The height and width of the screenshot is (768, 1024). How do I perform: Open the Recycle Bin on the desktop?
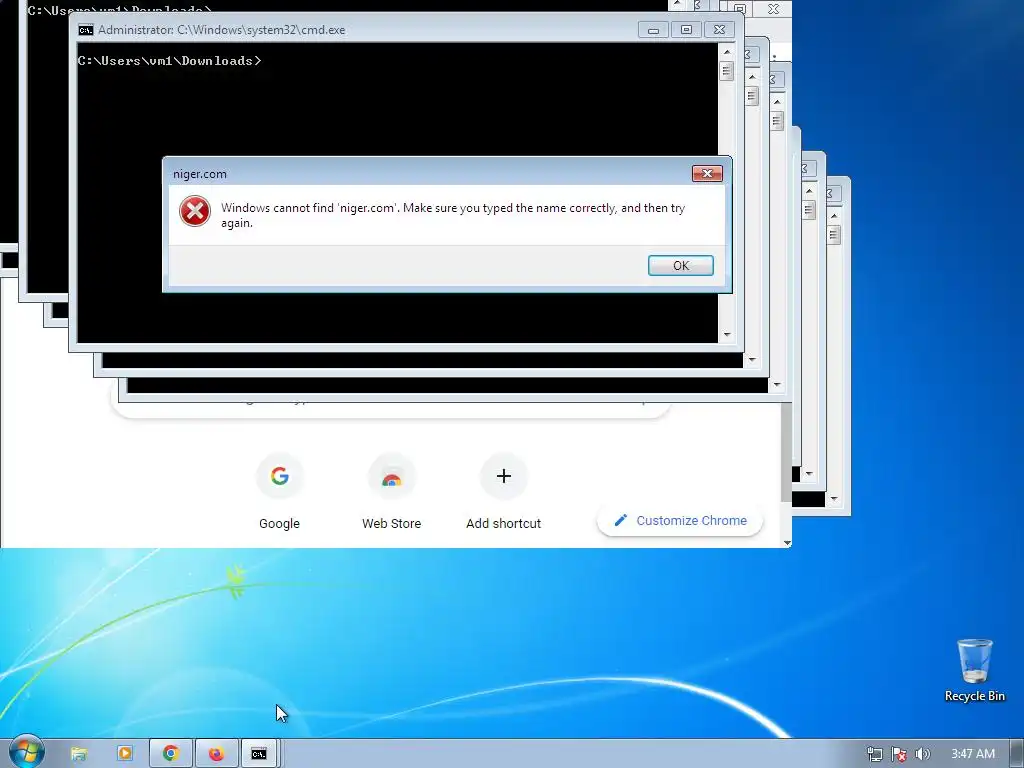click(x=974, y=671)
